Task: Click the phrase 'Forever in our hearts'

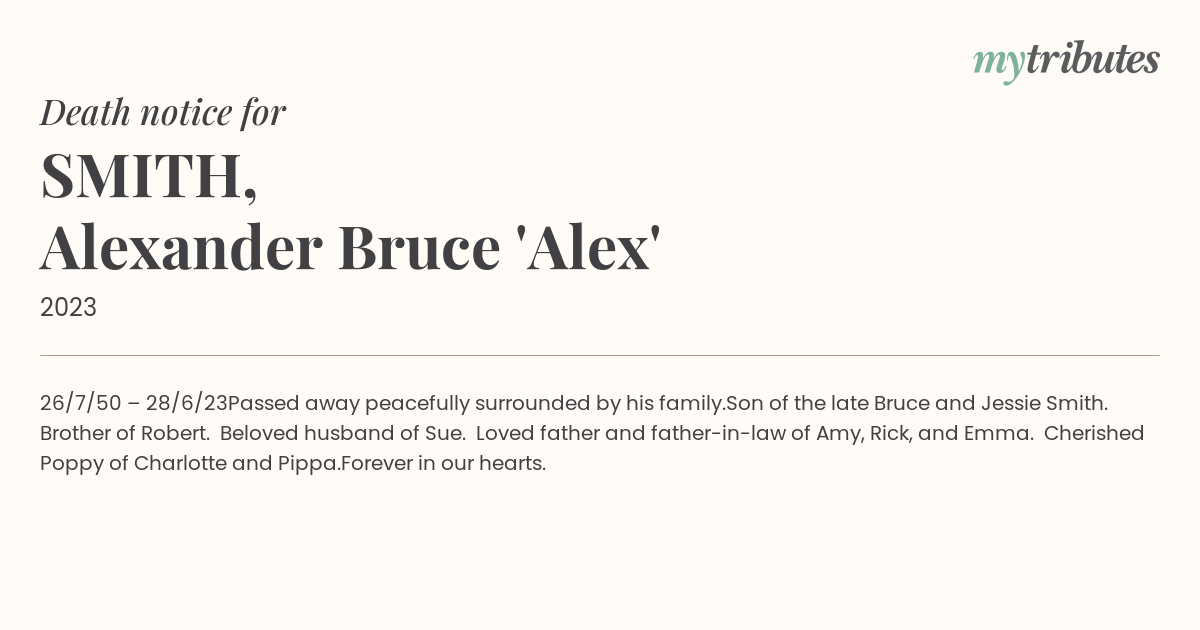Action: click(441, 464)
